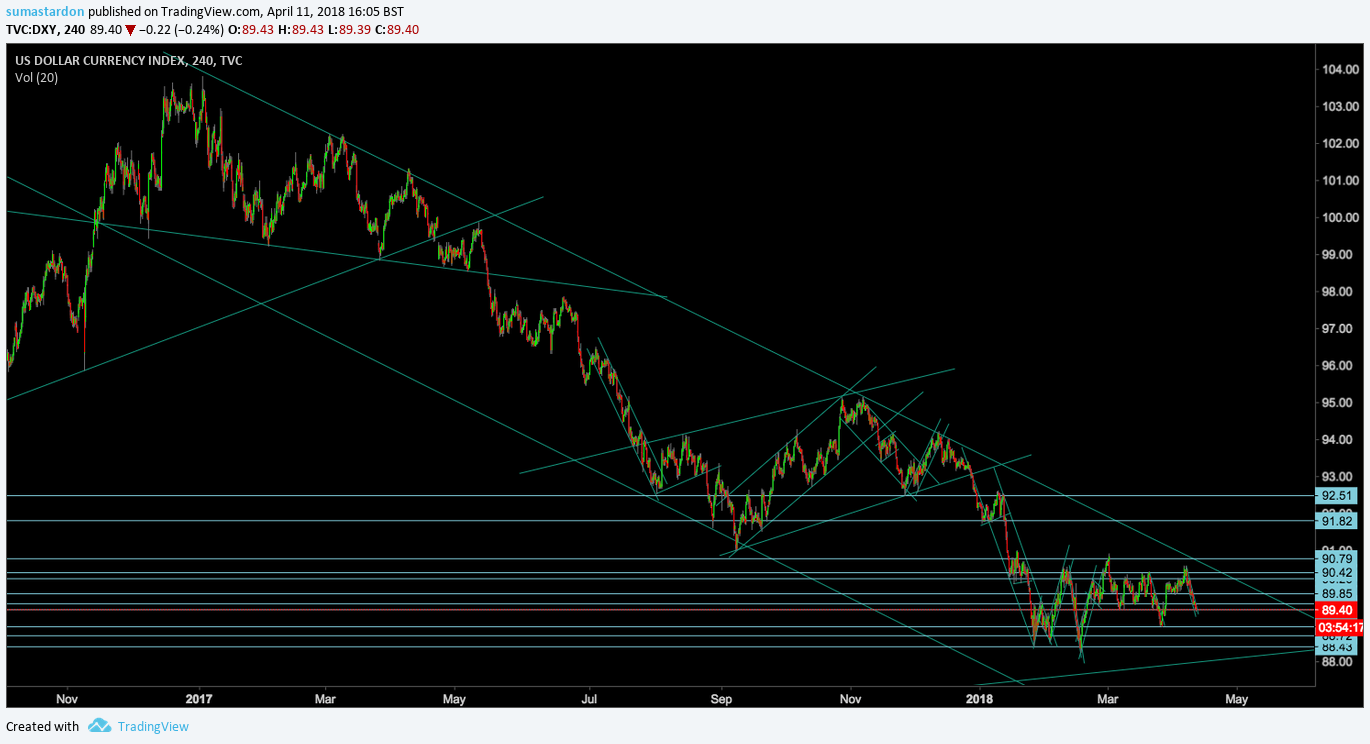Image resolution: width=1370 pixels, height=744 pixels.
Task: Select the 90.42 price level tag
Action: pyautogui.click(x=1337, y=572)
